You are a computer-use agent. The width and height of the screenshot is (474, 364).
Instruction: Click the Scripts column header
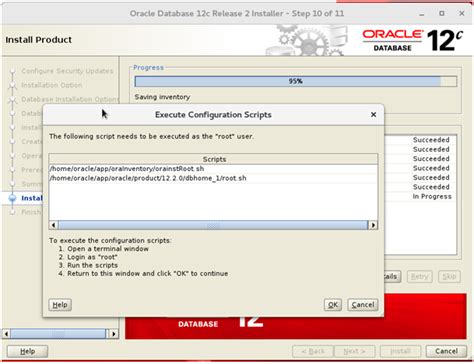click(214, 159)
